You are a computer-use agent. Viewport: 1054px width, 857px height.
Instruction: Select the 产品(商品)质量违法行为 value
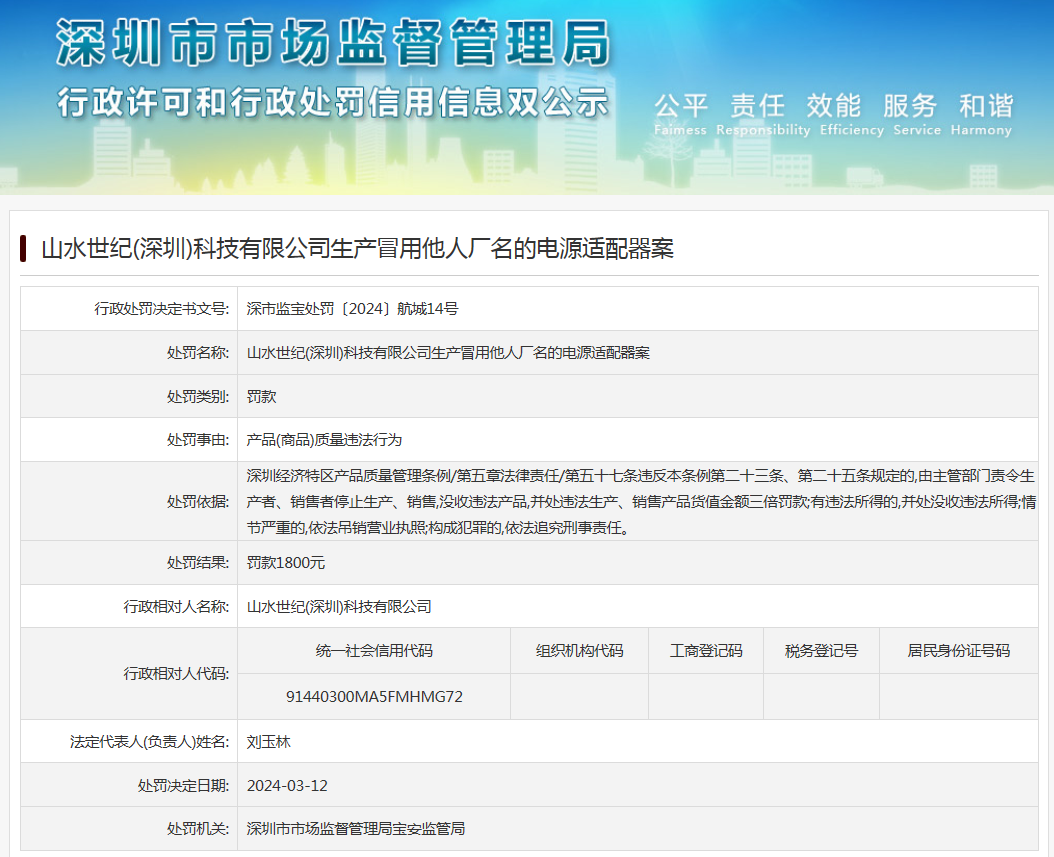click(324, 440)
